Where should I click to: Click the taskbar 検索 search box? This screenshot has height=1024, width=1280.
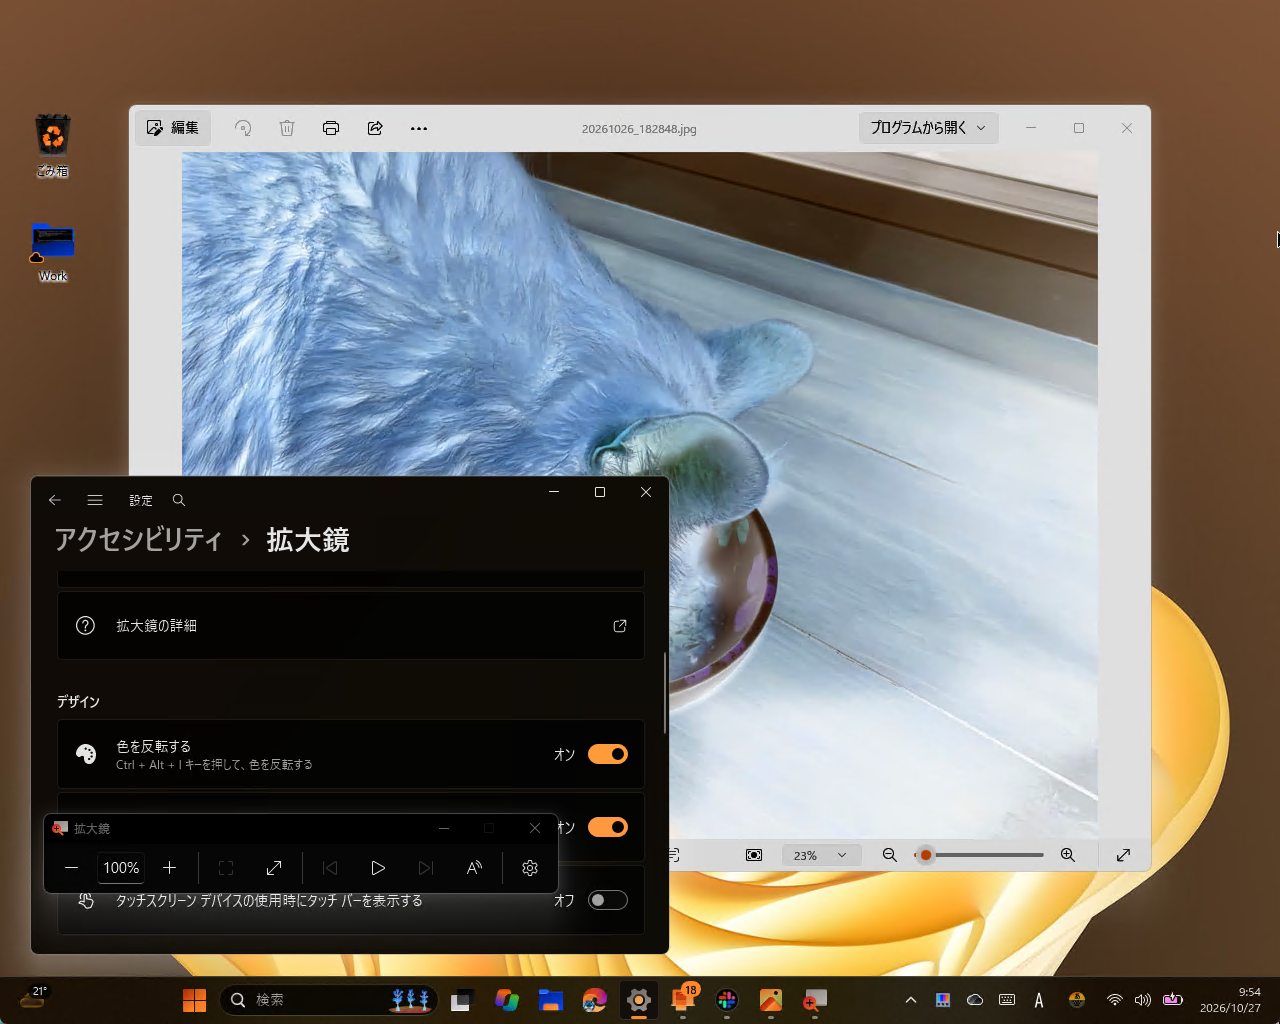pos(329,1000)
